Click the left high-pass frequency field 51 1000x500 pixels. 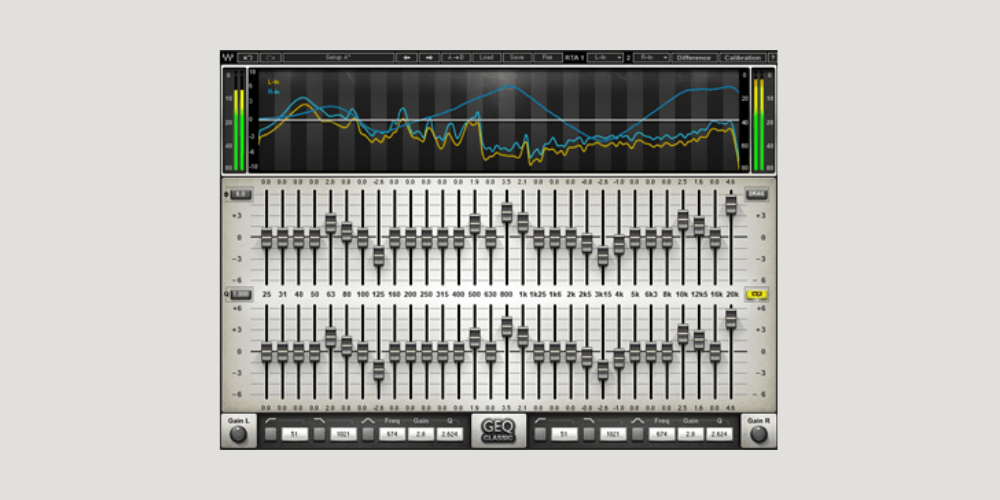point(295,434)
